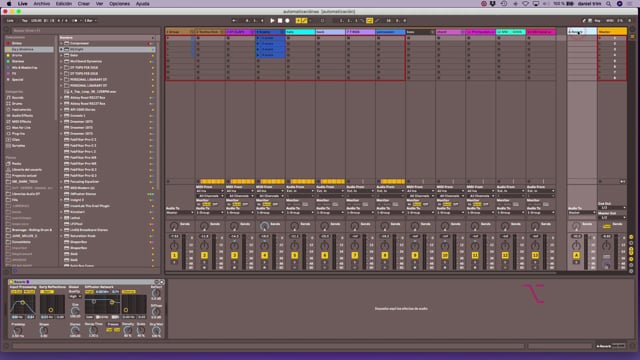
Task: Toggle track 8 activator button
Action: [x=384, y=256]
